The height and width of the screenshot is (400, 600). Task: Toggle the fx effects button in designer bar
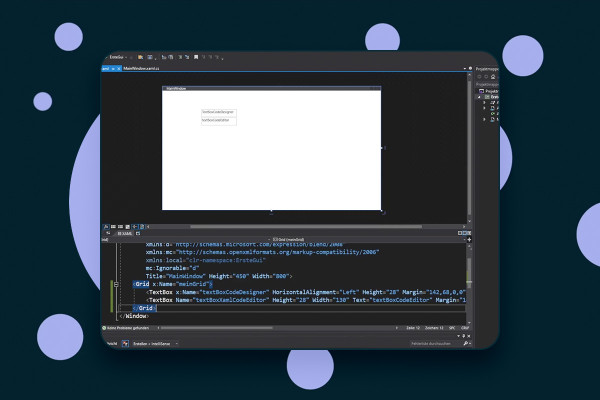coord(106,227)
